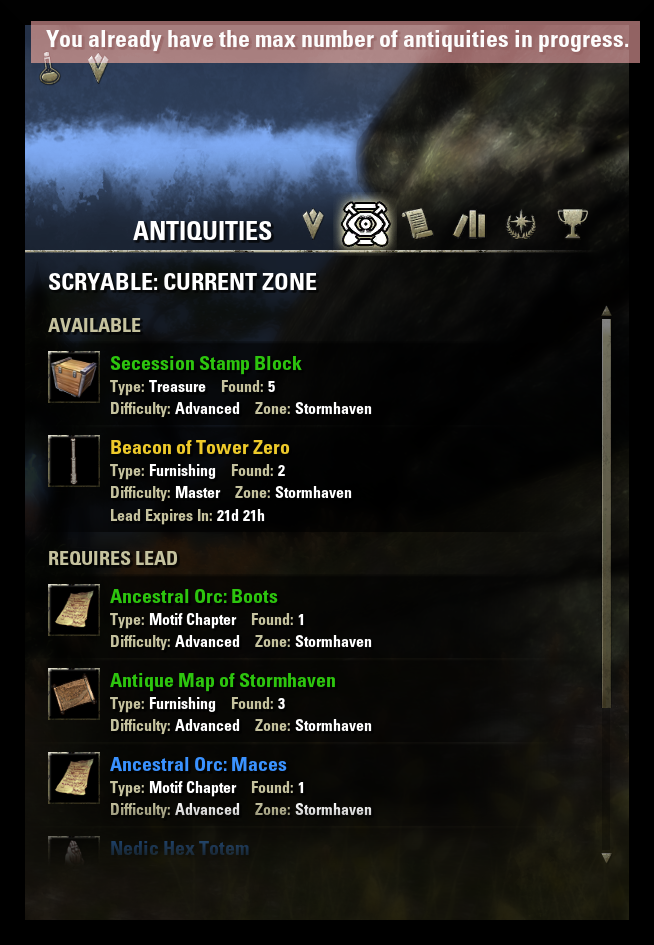Open the trophy Achievements tab

(x=573, y=224)
